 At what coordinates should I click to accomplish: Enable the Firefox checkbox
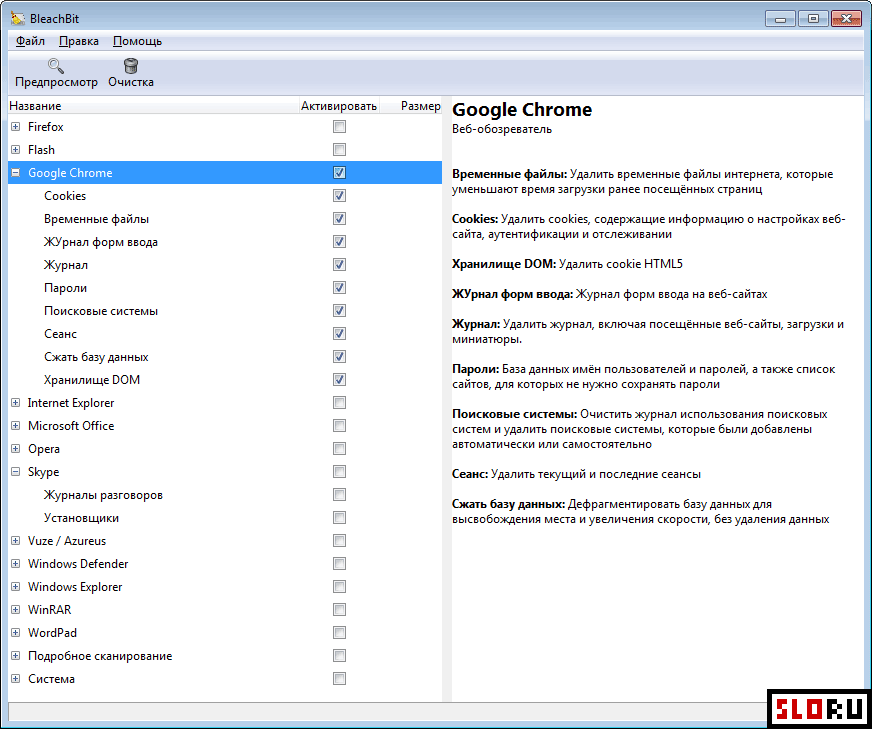(339, 127)
